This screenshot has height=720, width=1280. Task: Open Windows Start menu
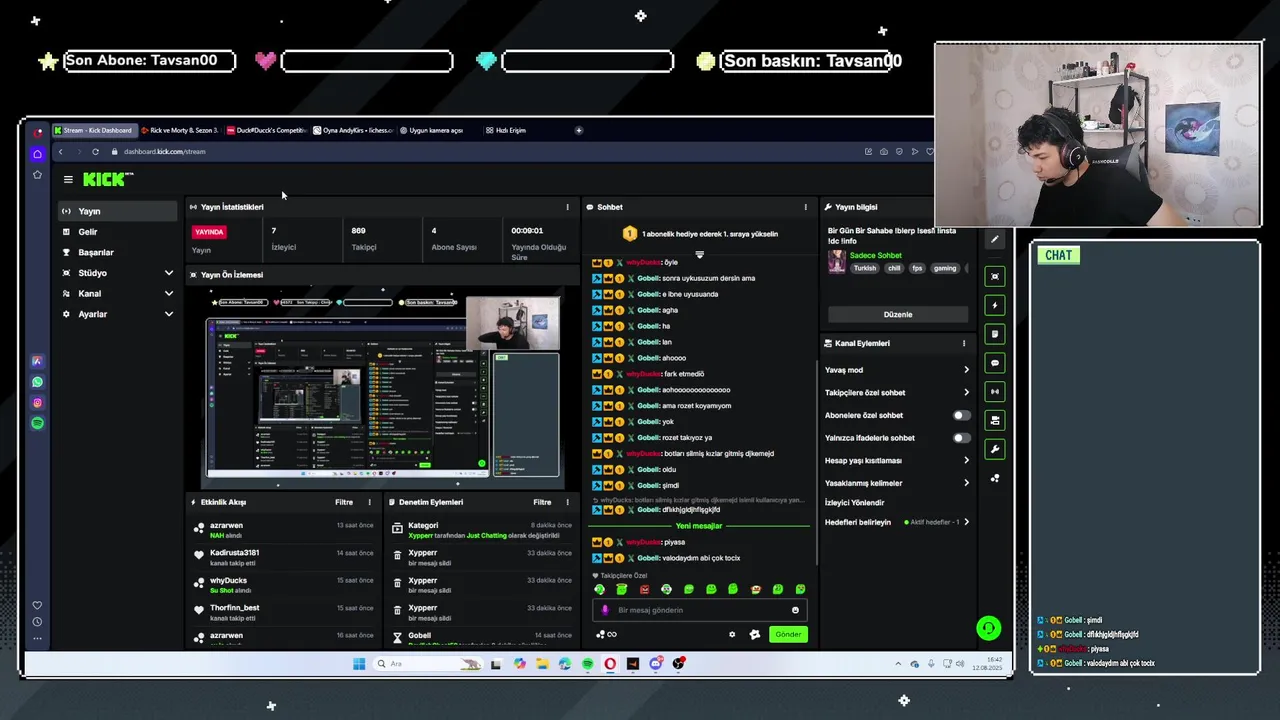click(x=359, y=664)
